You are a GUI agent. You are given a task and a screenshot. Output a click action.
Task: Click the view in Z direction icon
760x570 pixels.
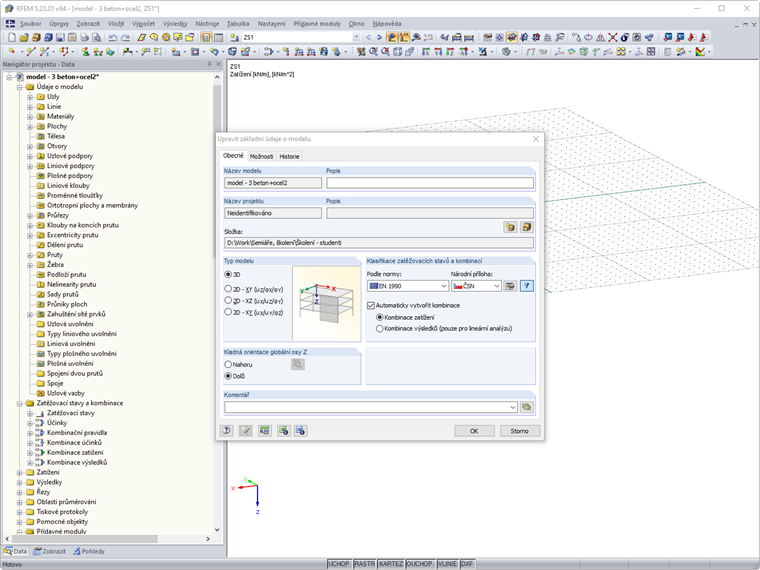coord(450,51)
